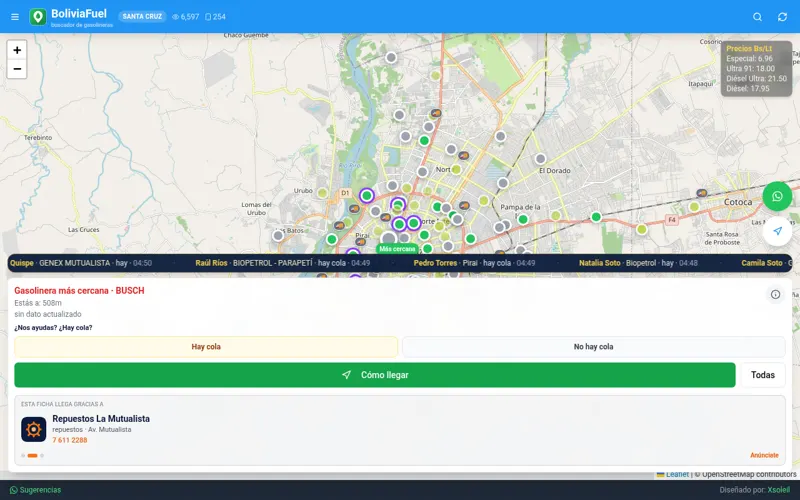800x500 pixels.
Task: Select the first ad carousel dot
Action: coord(23,456)
